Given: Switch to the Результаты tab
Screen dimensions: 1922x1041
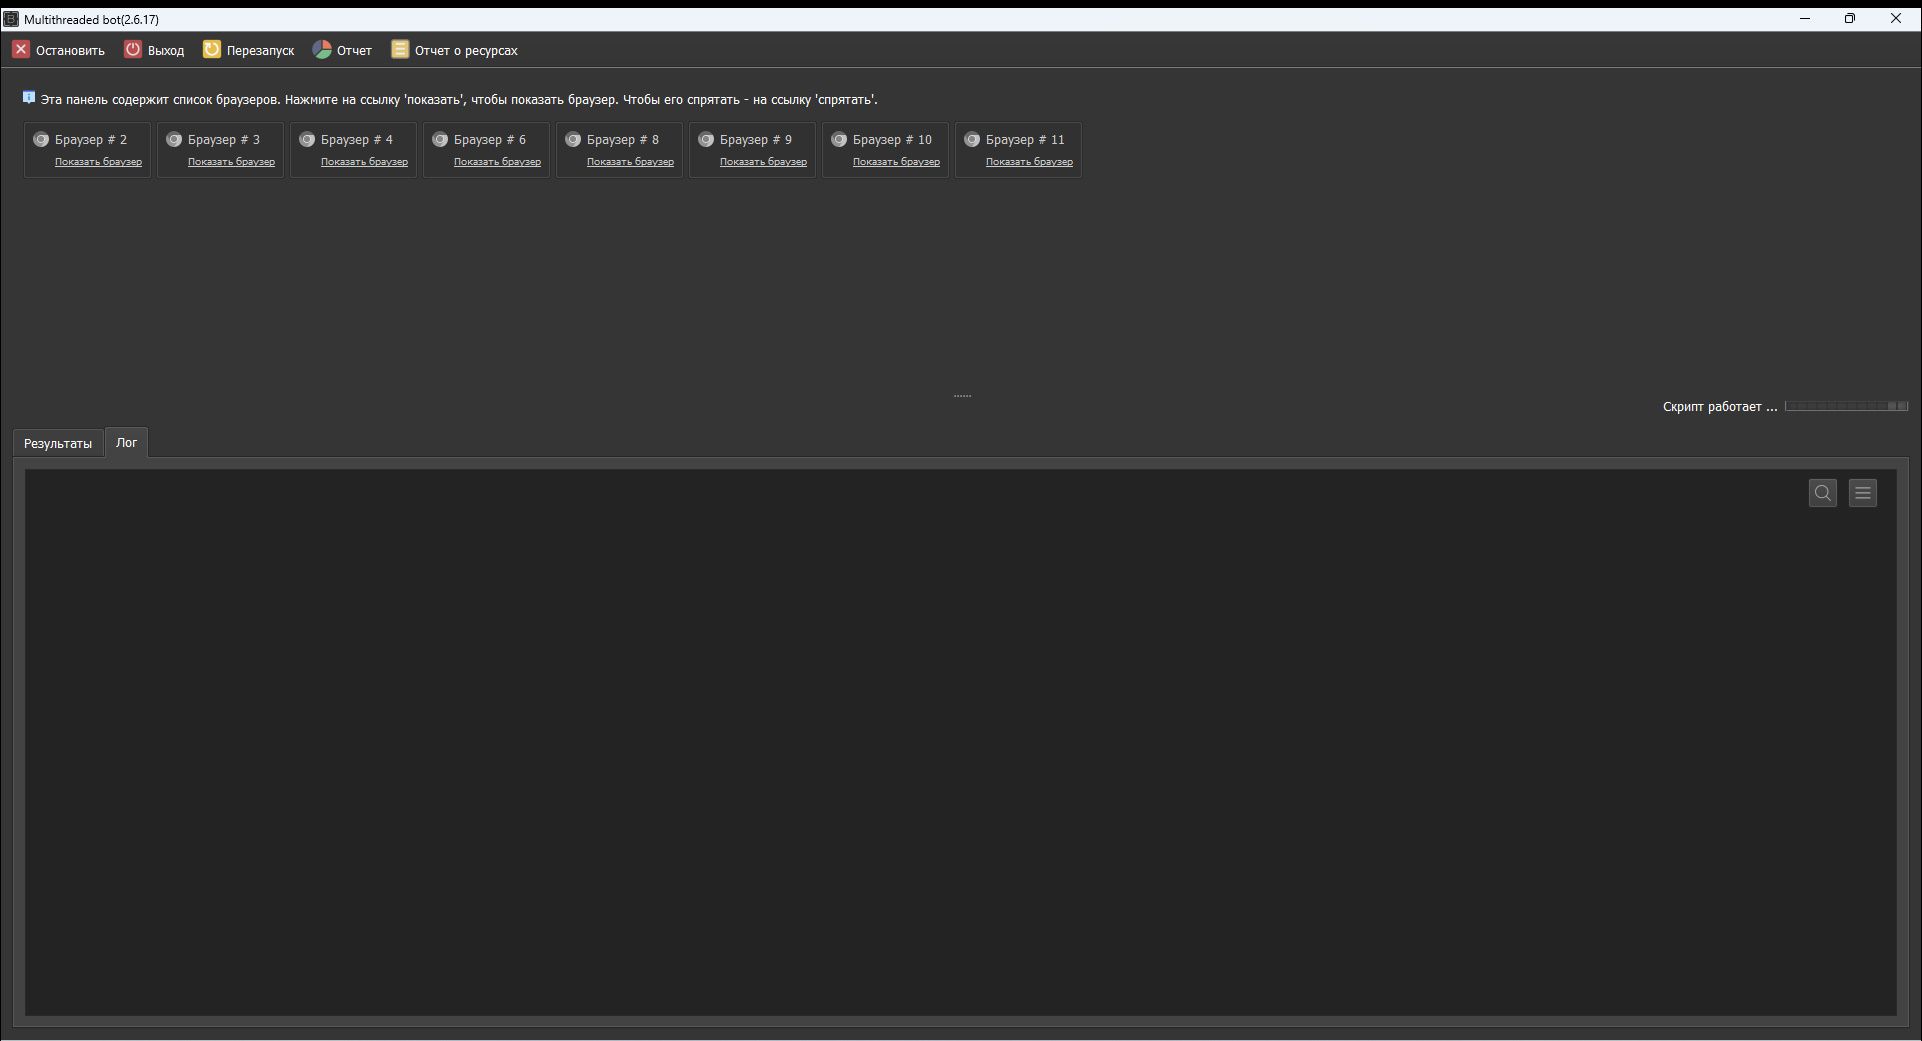Looking at the screenshot, I should pyautogui.click(x=57, y=442).
